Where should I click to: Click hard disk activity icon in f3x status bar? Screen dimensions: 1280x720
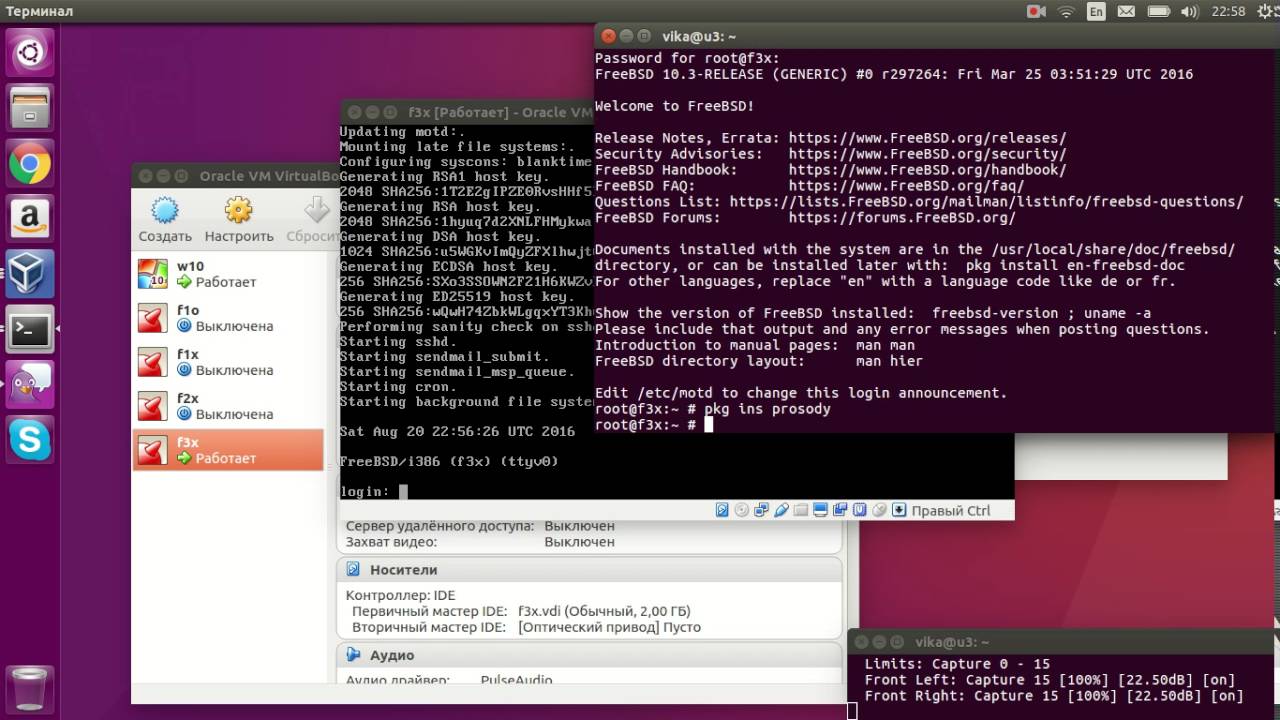click(x=722, y=510)
